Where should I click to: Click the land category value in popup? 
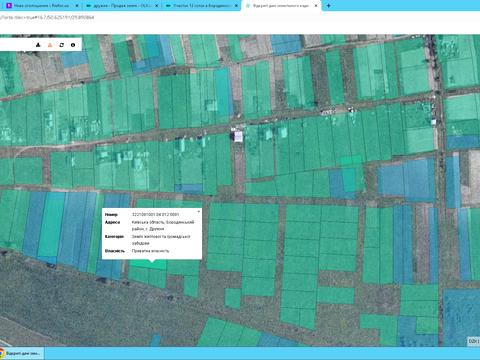point(161,240)
